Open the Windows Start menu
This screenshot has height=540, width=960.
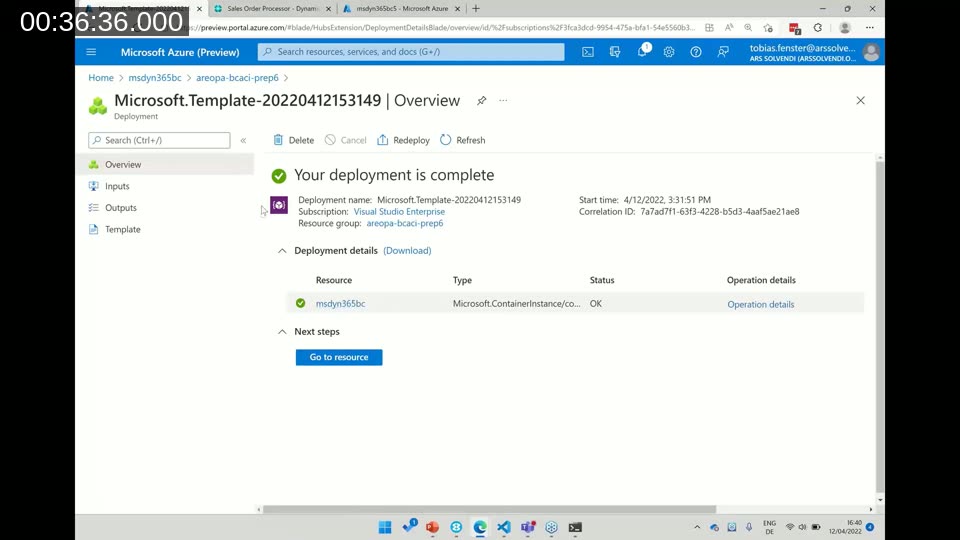pyautogui.click(x=384, y=527)
